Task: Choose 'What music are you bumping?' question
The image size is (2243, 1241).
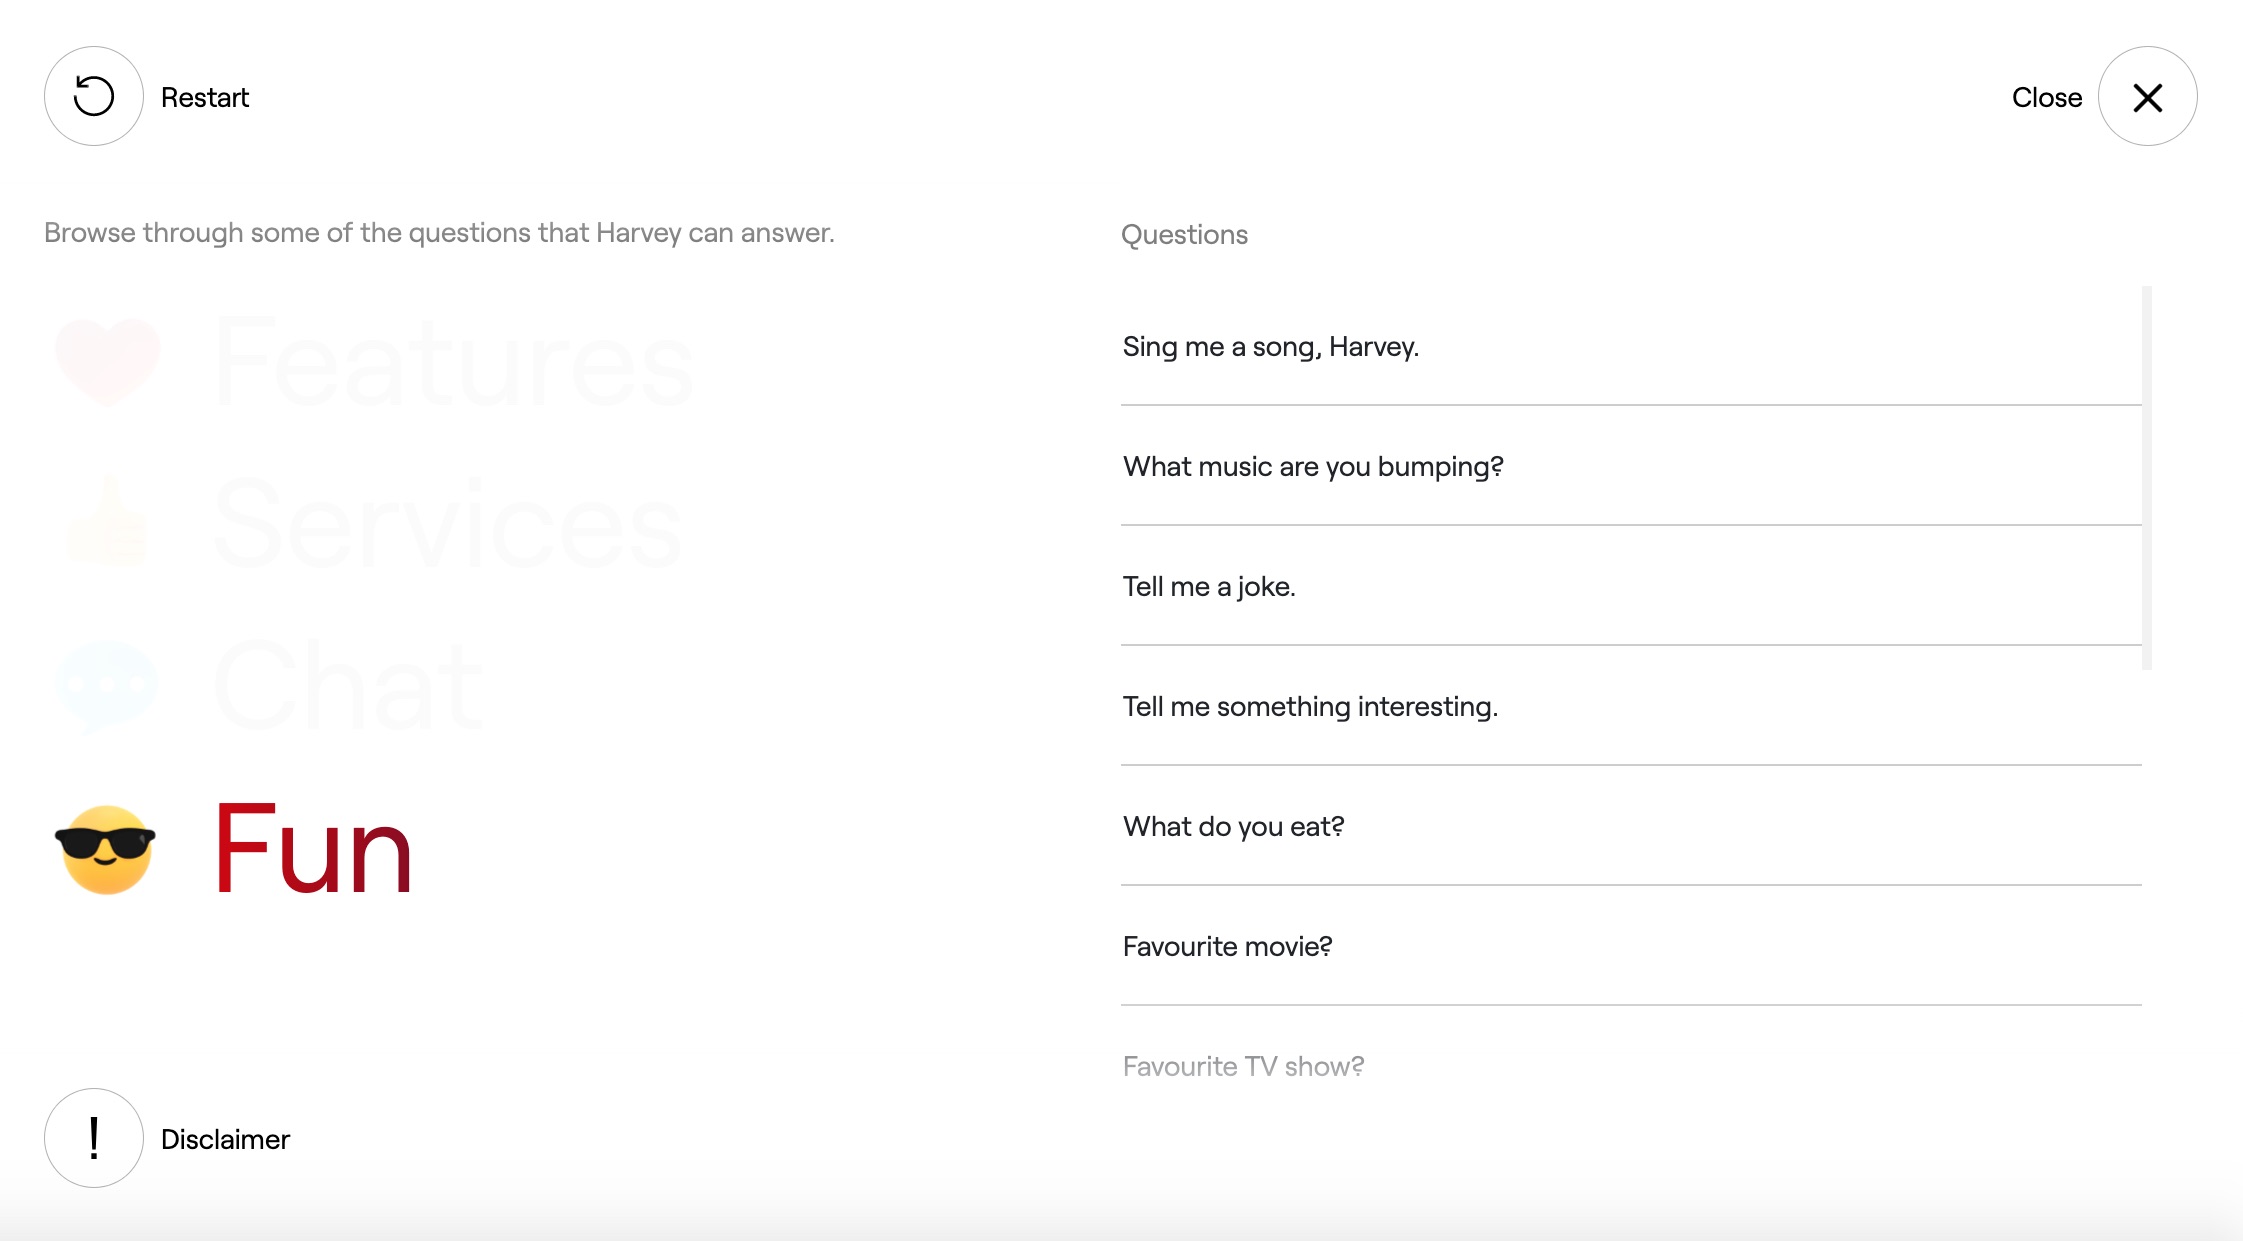Action: tap(1631, 466)
